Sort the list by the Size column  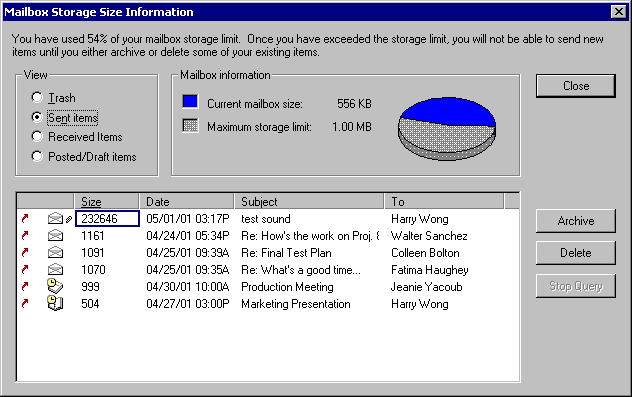click(x=106, y=201)
